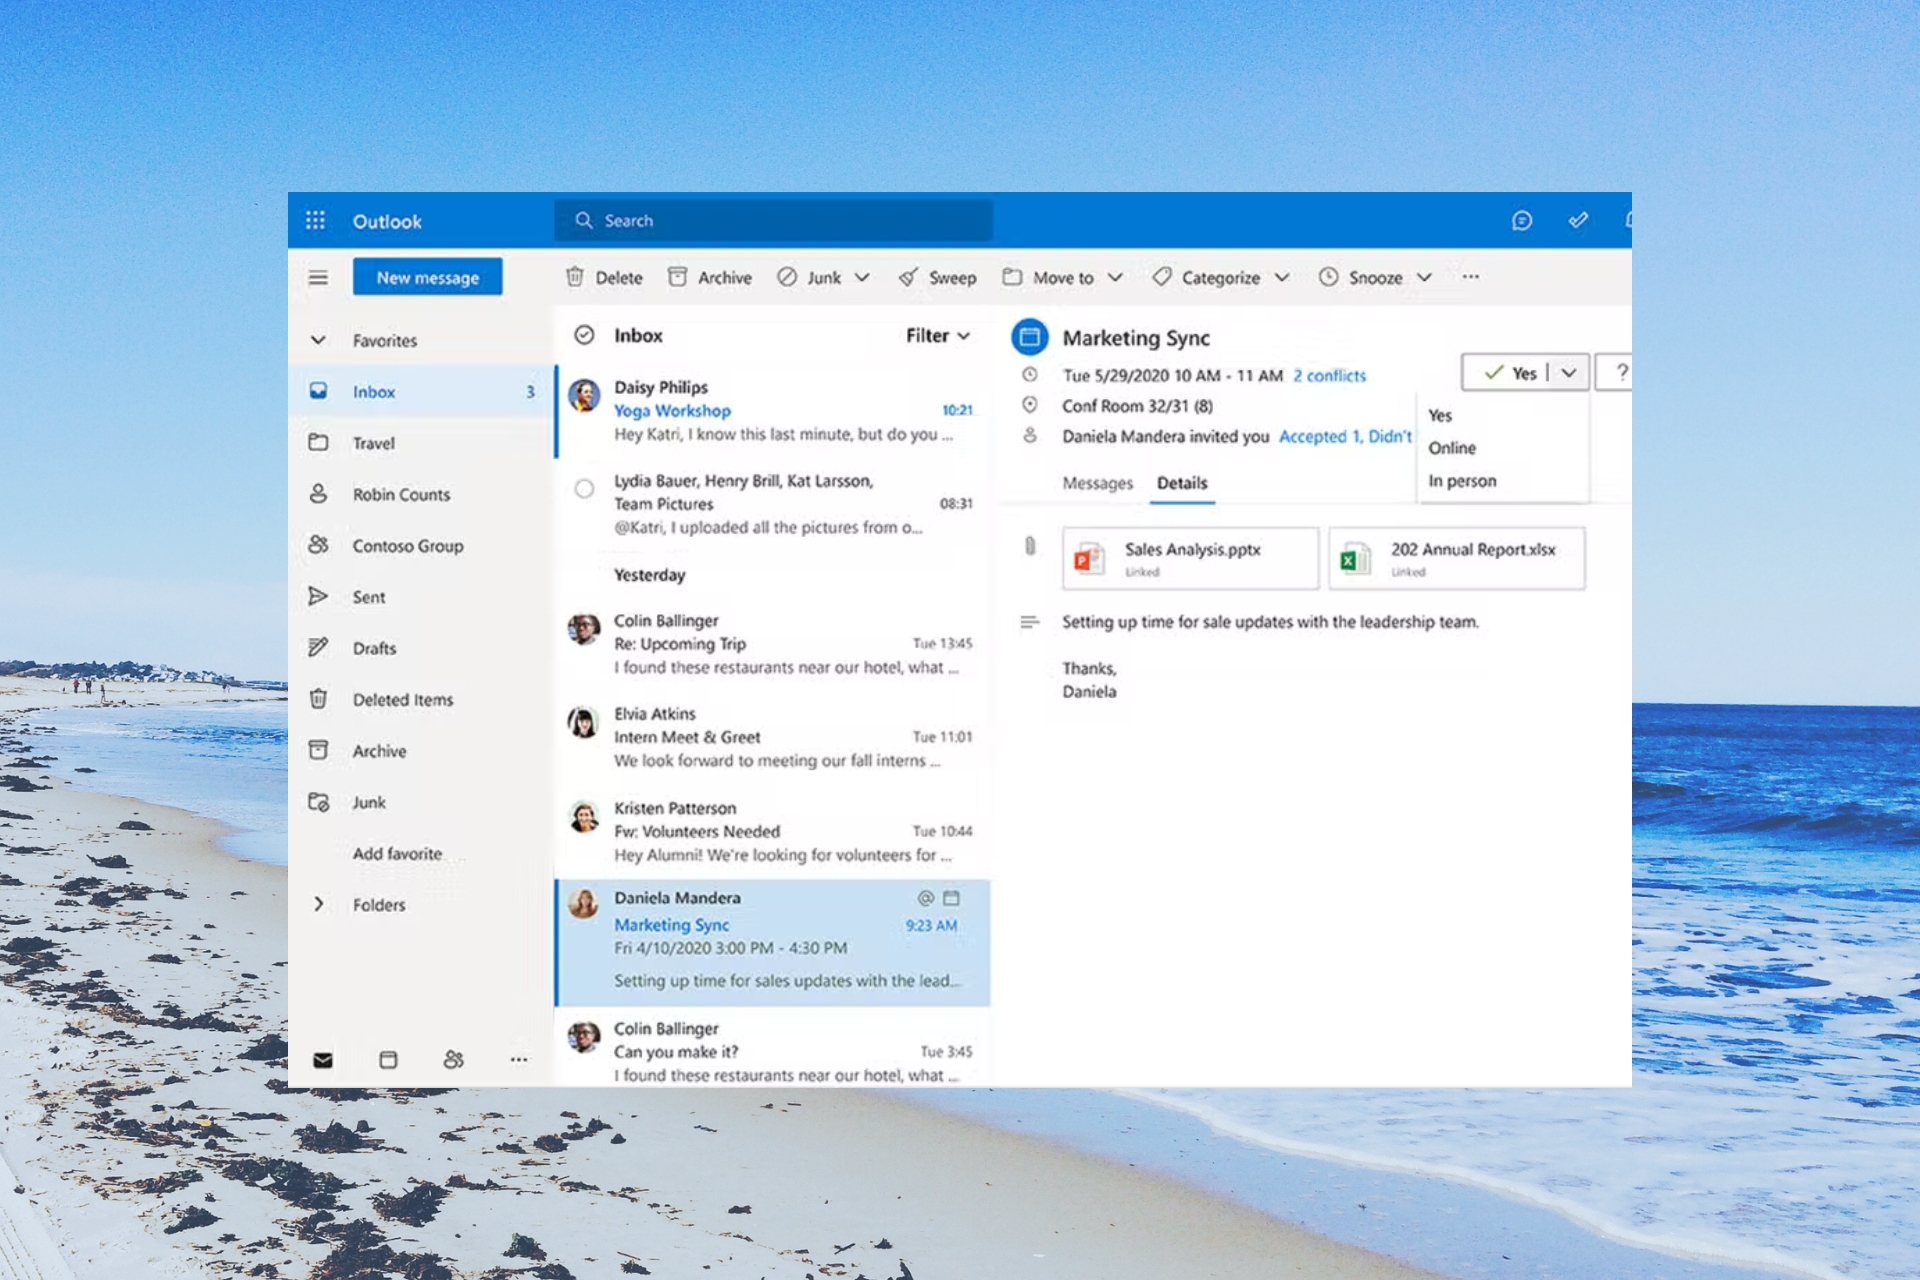Switch to Mail view envelope icon
Viewport: 1920px width, 1280px height.
click(322, 1060)
